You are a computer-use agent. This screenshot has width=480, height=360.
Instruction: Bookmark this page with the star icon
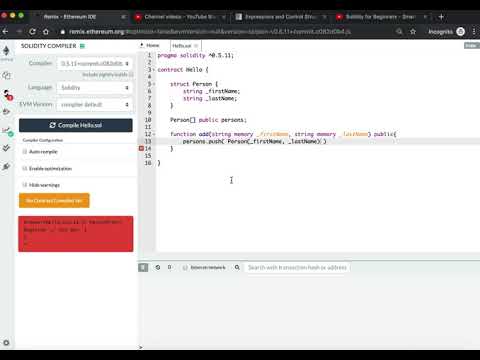click(x=413, y=32)
